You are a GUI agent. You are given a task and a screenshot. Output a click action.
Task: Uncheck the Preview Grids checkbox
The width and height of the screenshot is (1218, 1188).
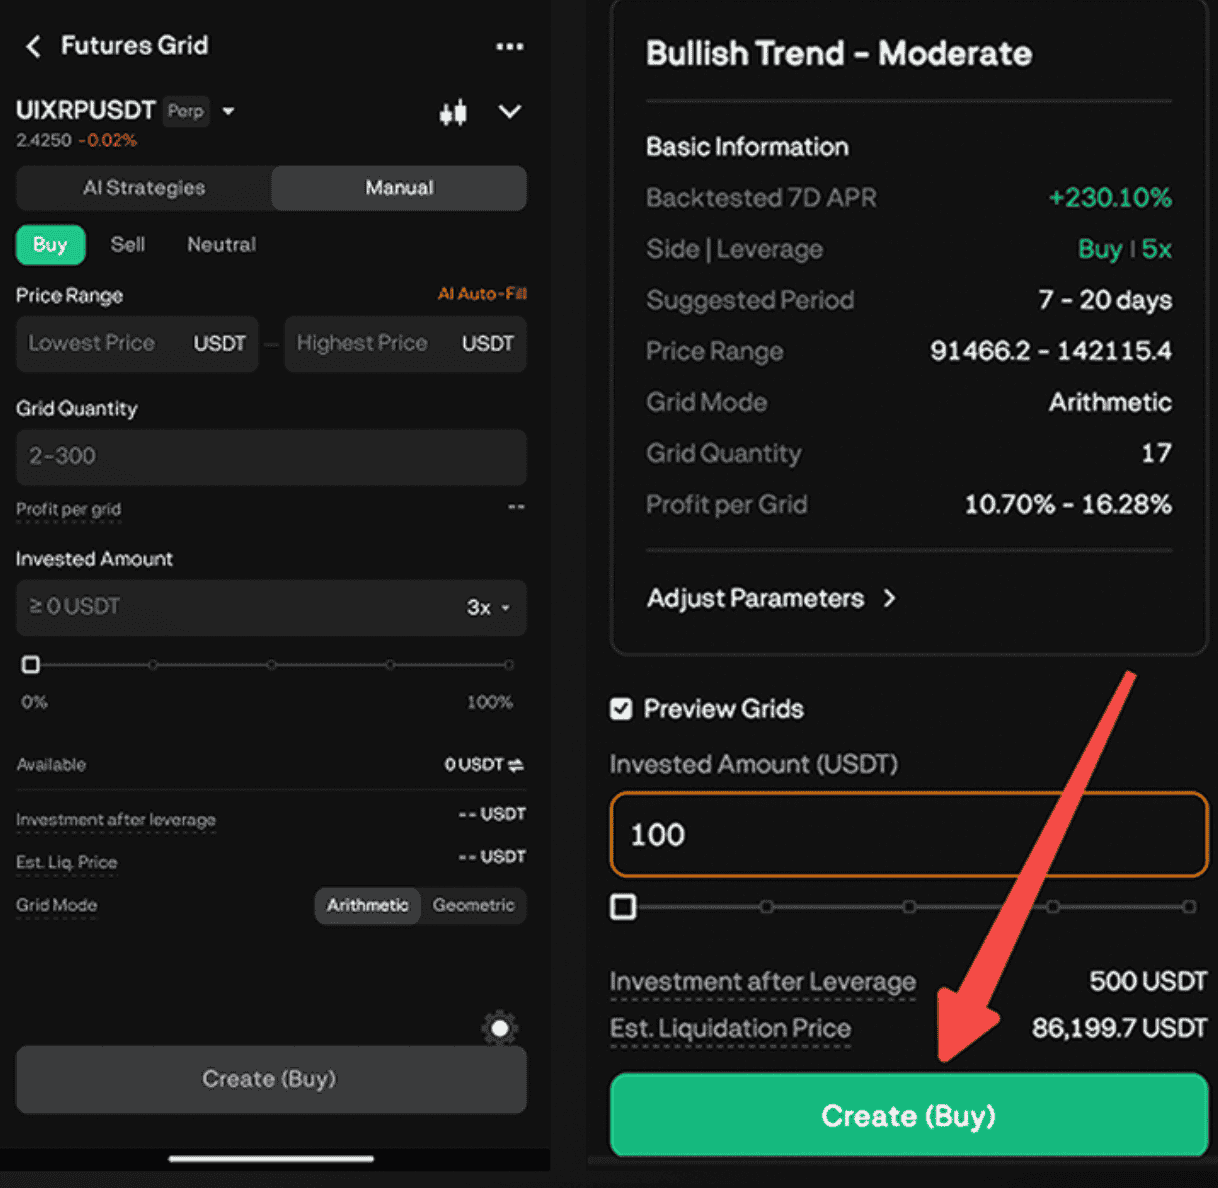coord(621,708)
